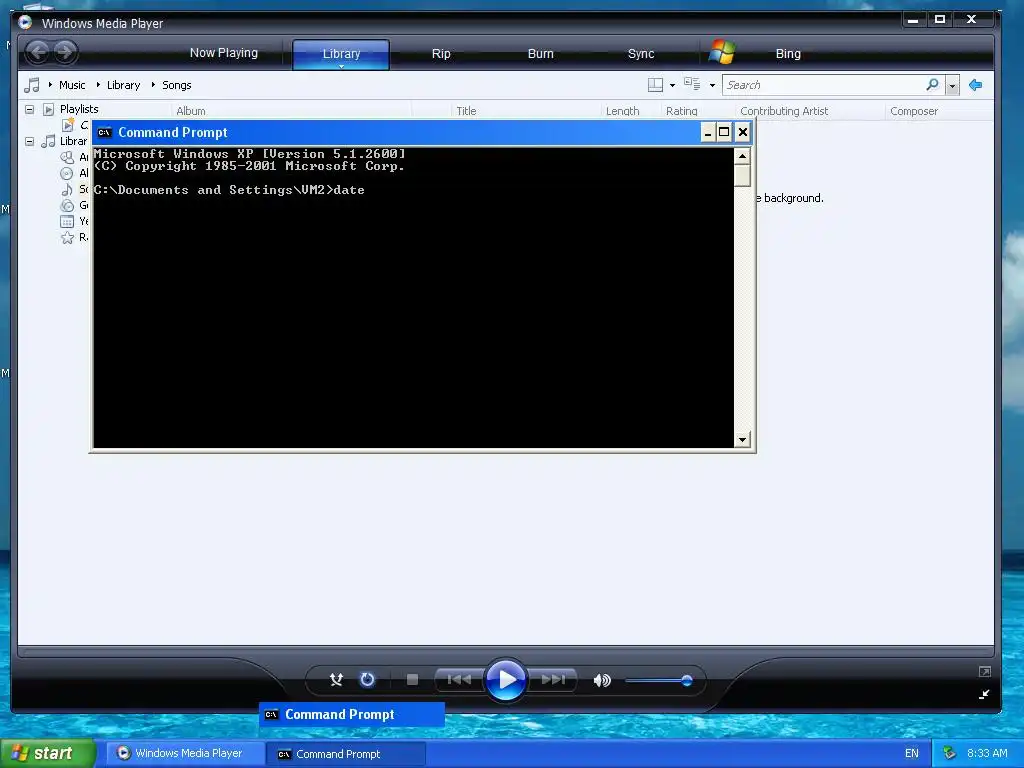This screenshot has height=768, width=1024.
Task: Toggle shuffle mode
Action: (x=336, y=680)
